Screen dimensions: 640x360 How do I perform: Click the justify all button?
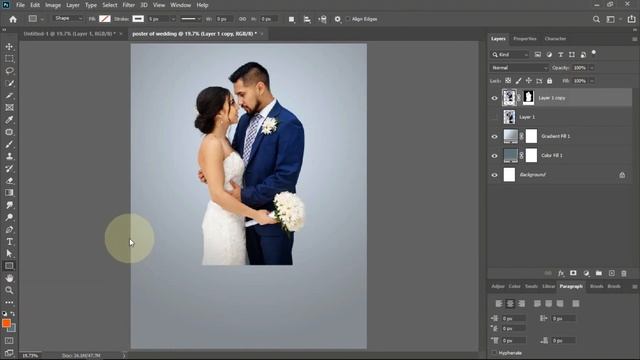point(576,304)
